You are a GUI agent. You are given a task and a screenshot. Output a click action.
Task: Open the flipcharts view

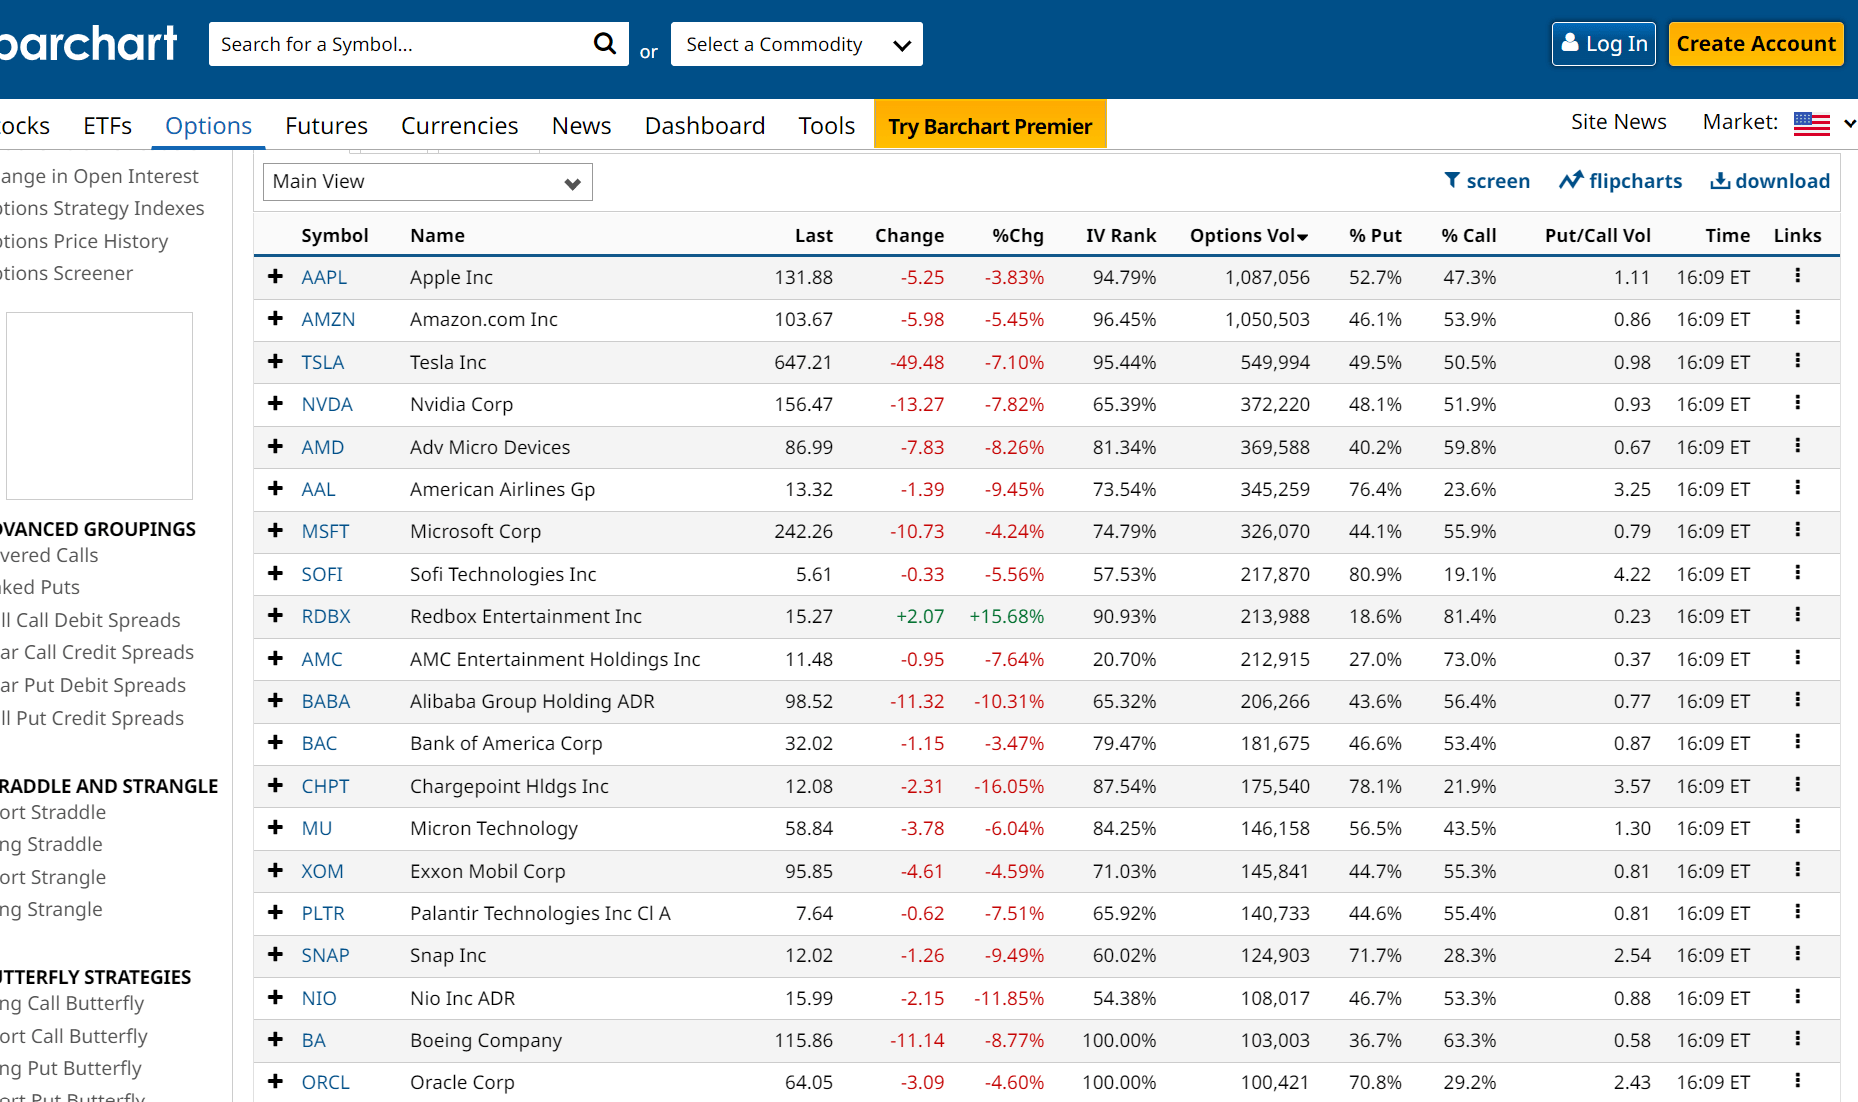(x=1620, y=181)
